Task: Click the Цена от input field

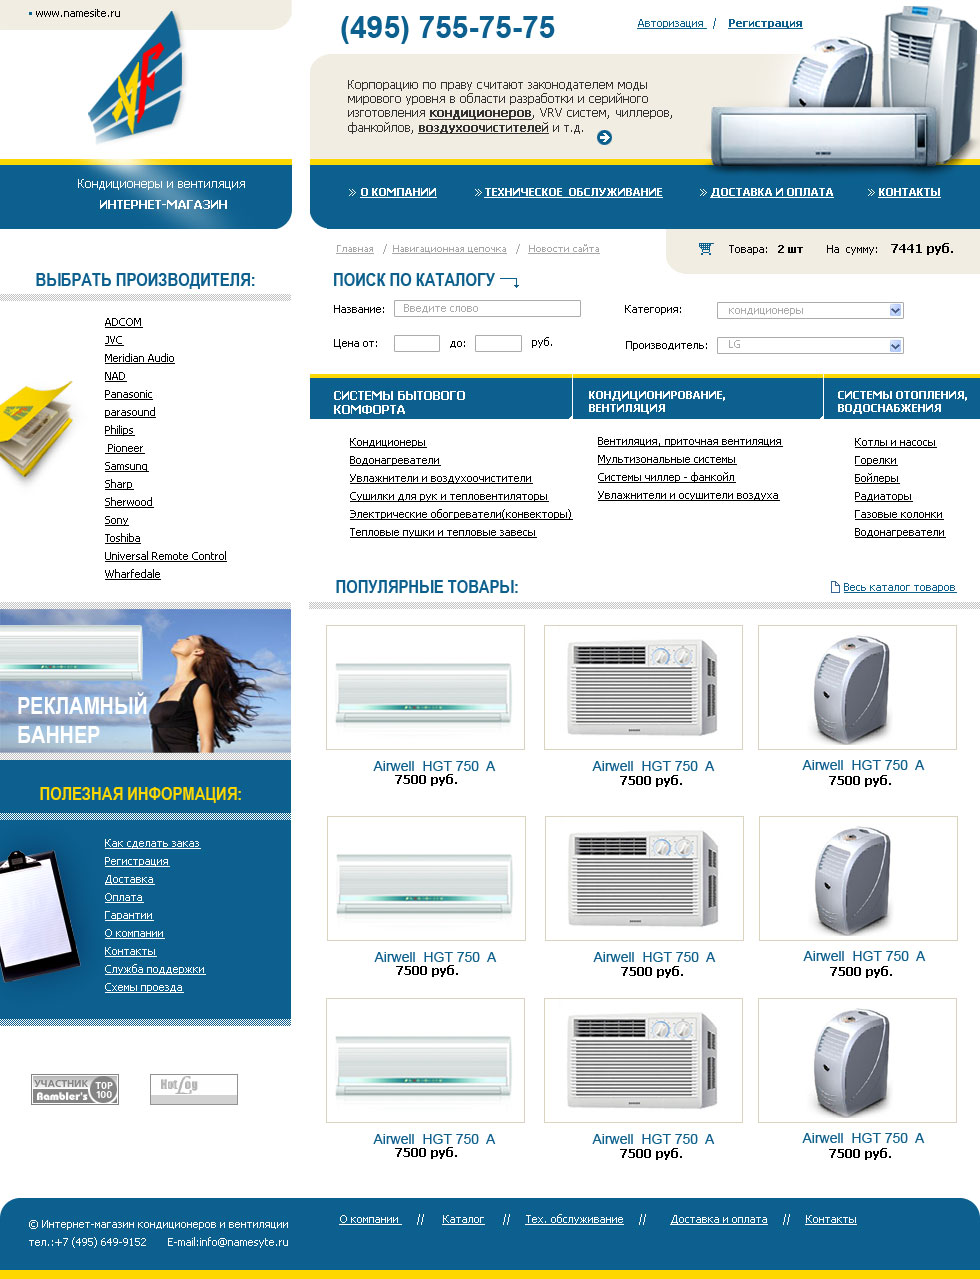Action: pyautogui.click(x=417, y=343)
